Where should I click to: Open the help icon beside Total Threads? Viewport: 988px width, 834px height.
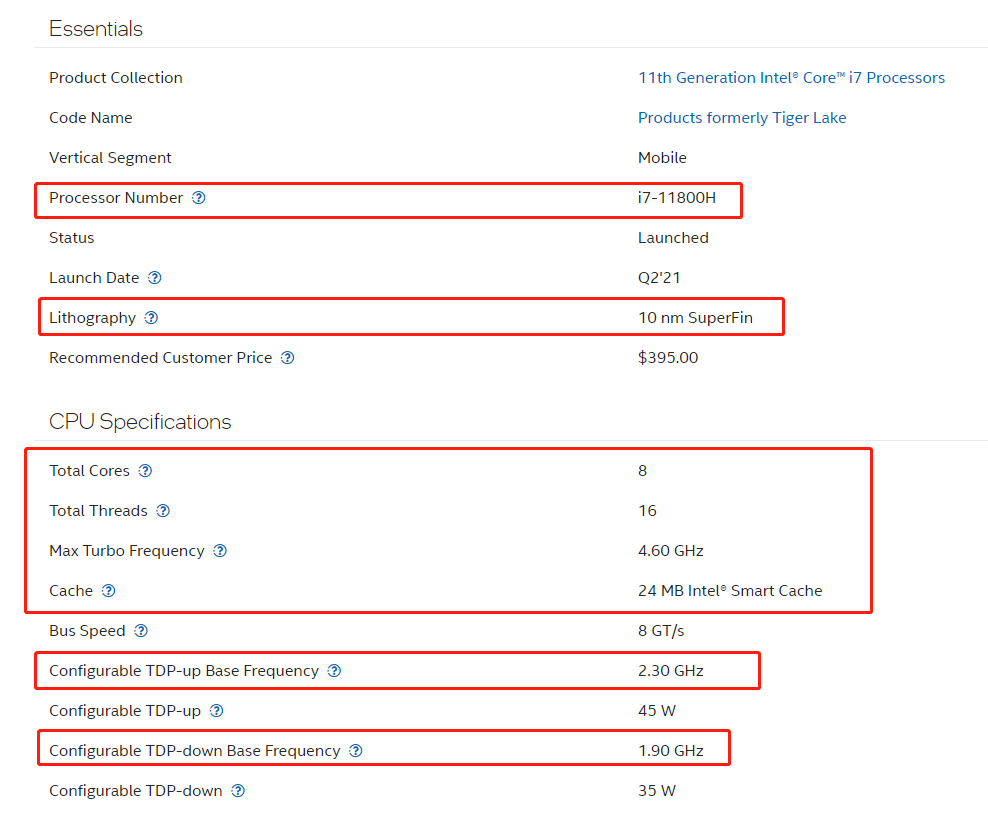(163, 511)
